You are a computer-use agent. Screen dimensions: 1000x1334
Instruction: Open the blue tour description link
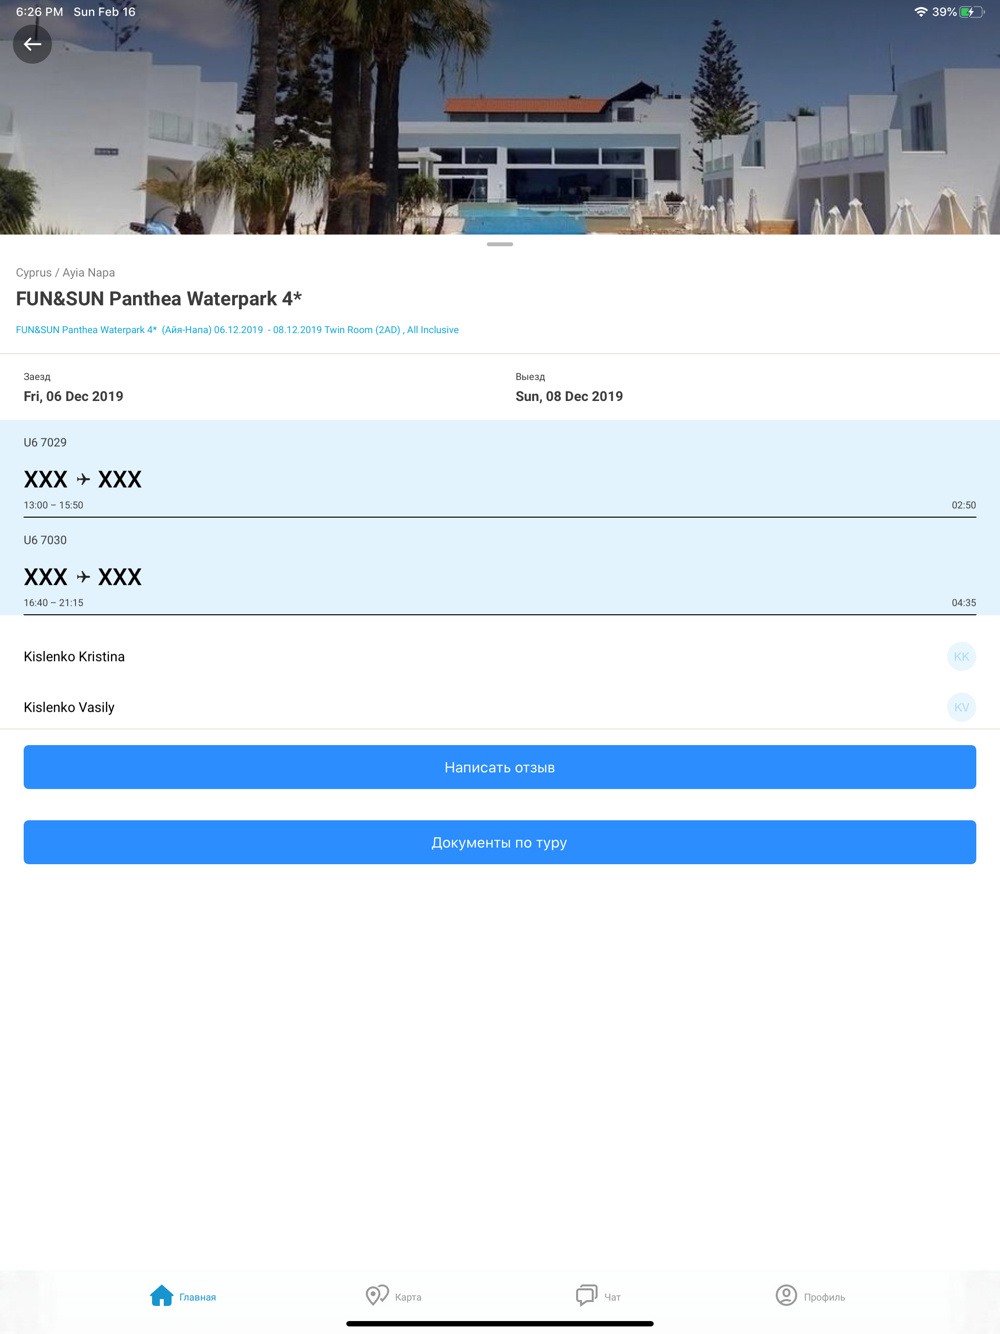coord(237,330)
